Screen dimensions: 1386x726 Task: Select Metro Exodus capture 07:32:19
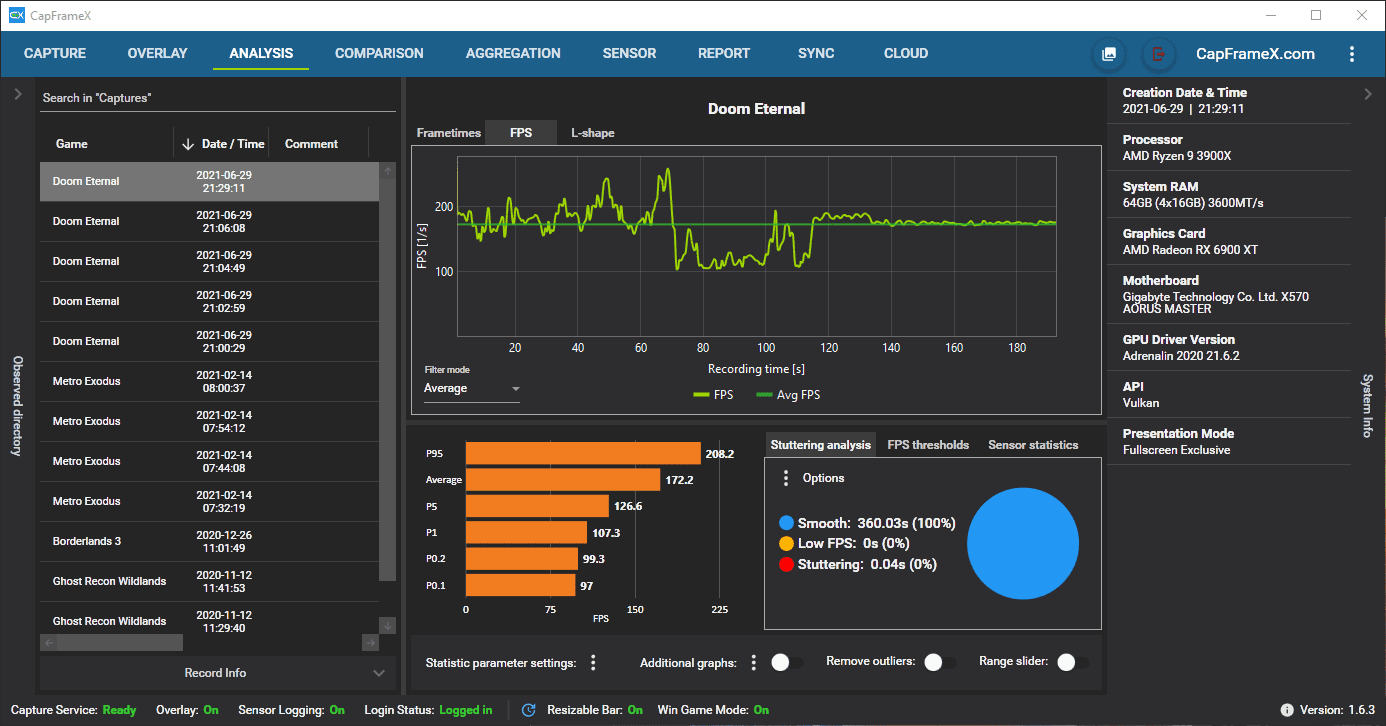(x=210, y=502)
